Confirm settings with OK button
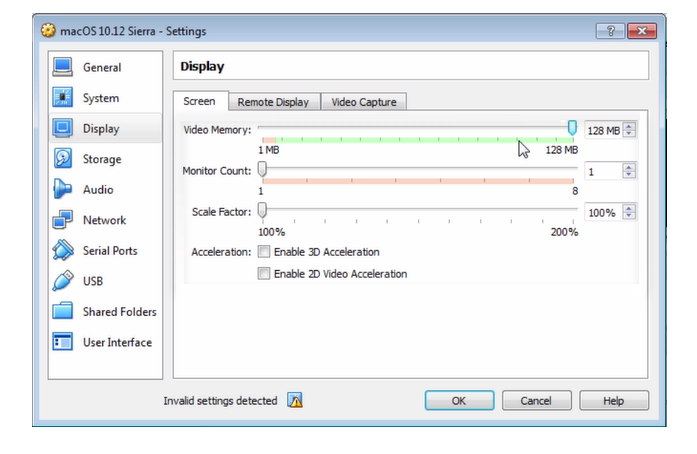The width and height of the screenshot is (697, 454). point(459,401)
